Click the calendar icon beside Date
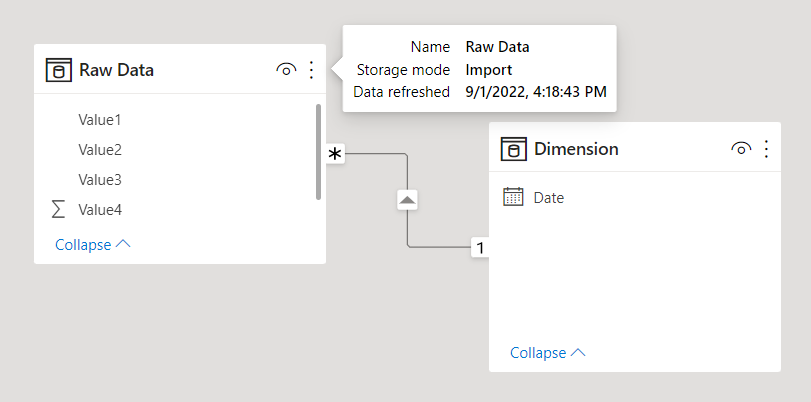 [x=513, y=198]
